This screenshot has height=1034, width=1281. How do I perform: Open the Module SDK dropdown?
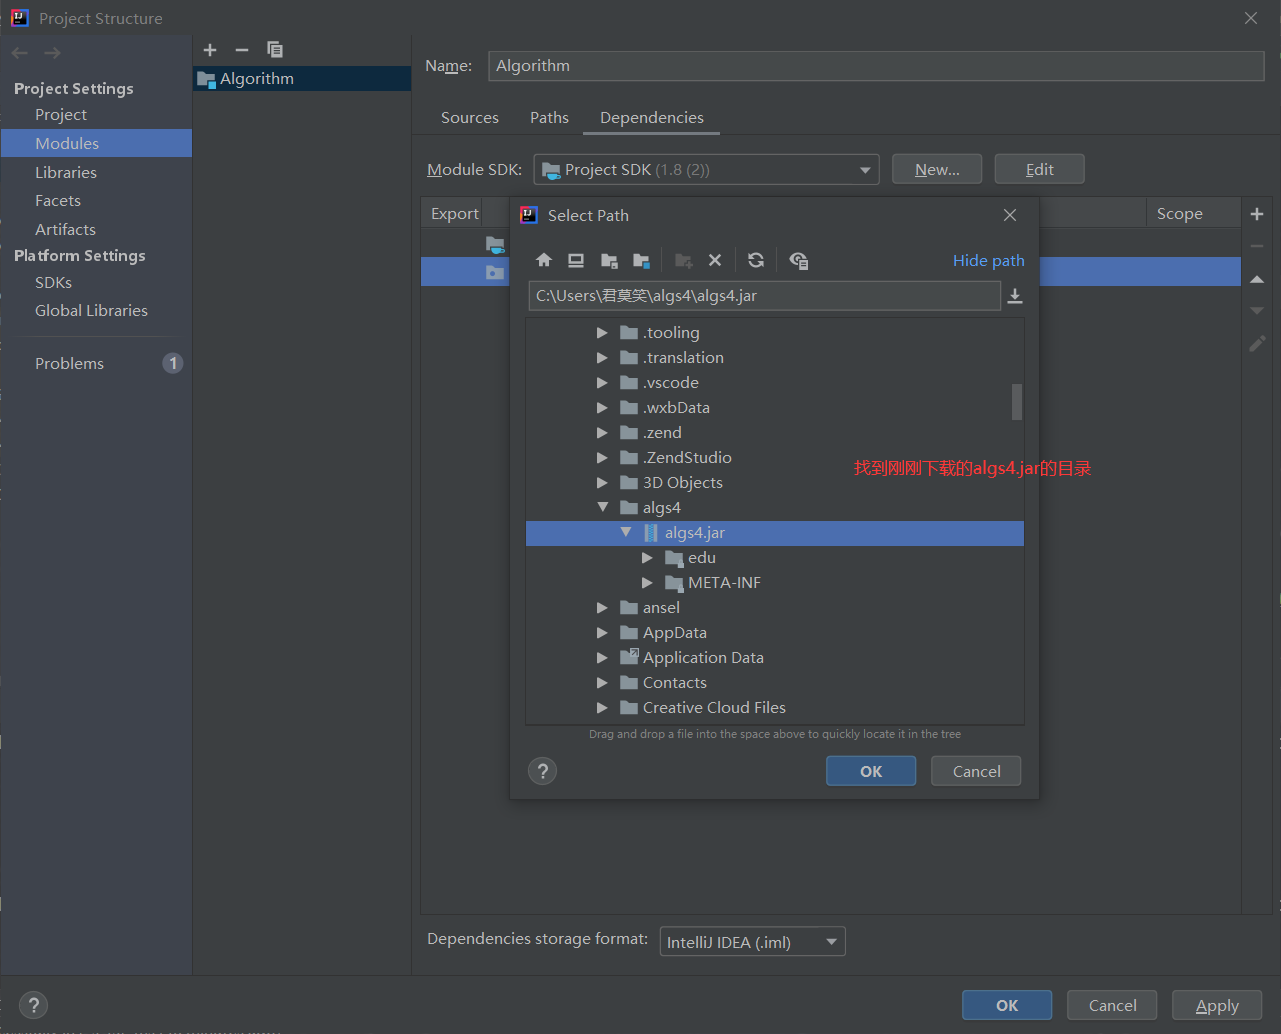coord(706,170)
